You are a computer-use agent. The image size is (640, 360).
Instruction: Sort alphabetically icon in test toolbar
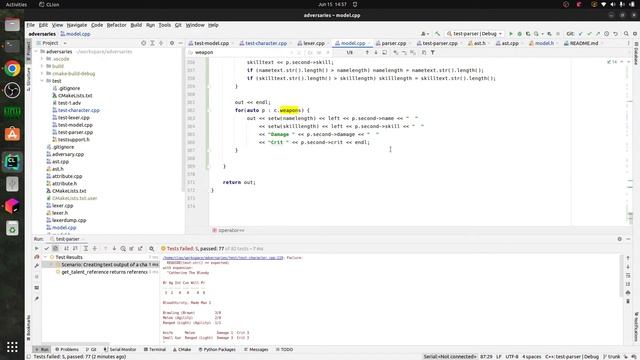click(x=66, y=248)
